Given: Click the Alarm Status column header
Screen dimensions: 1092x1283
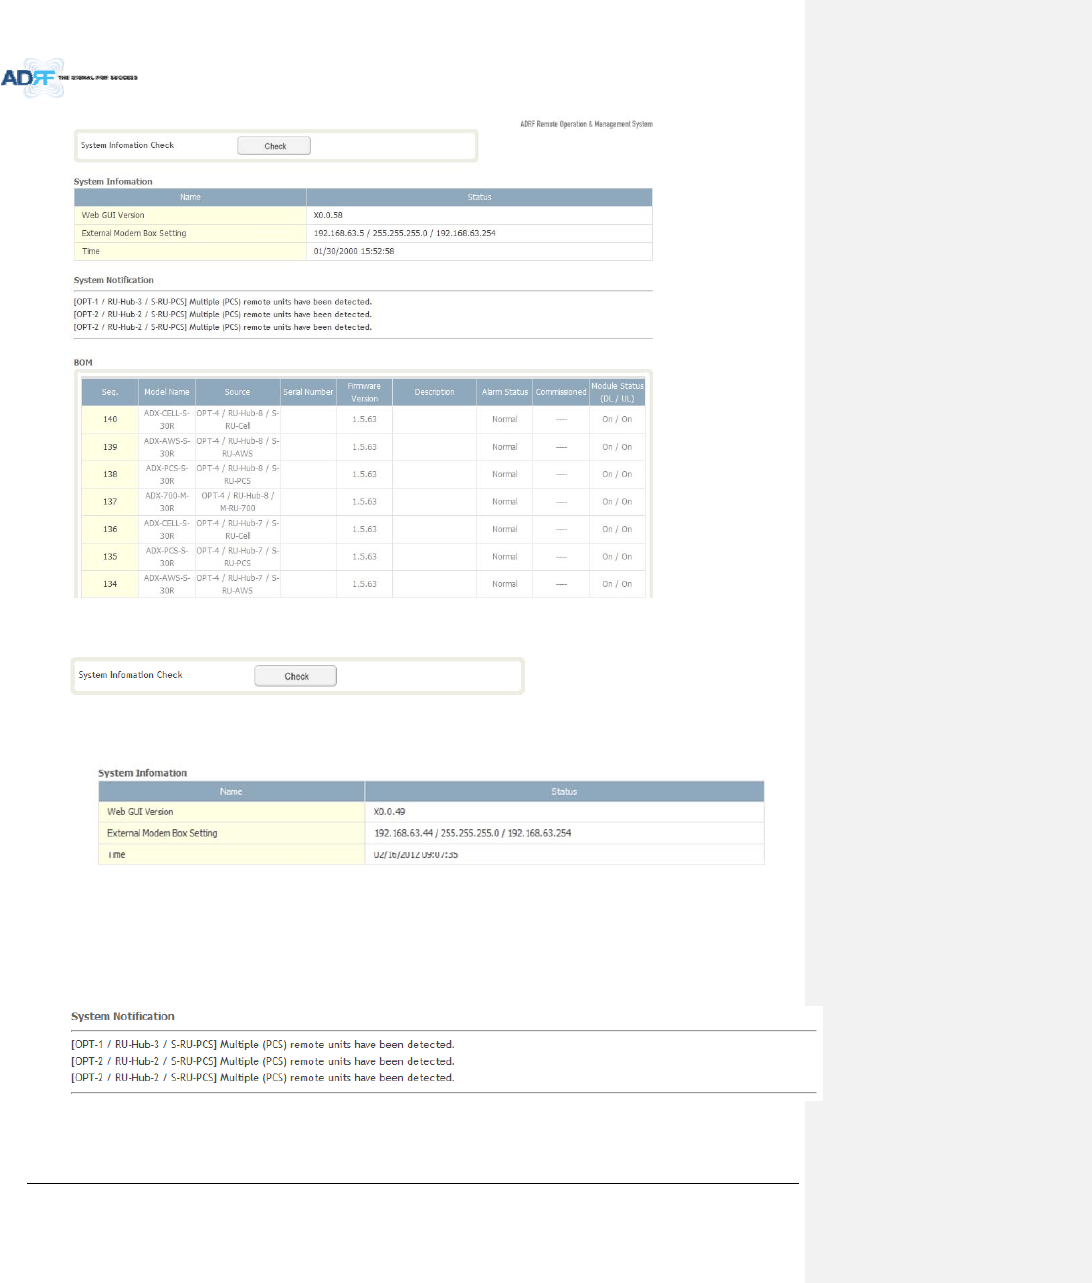Looking at the screenshot, I should click(505, 392).
